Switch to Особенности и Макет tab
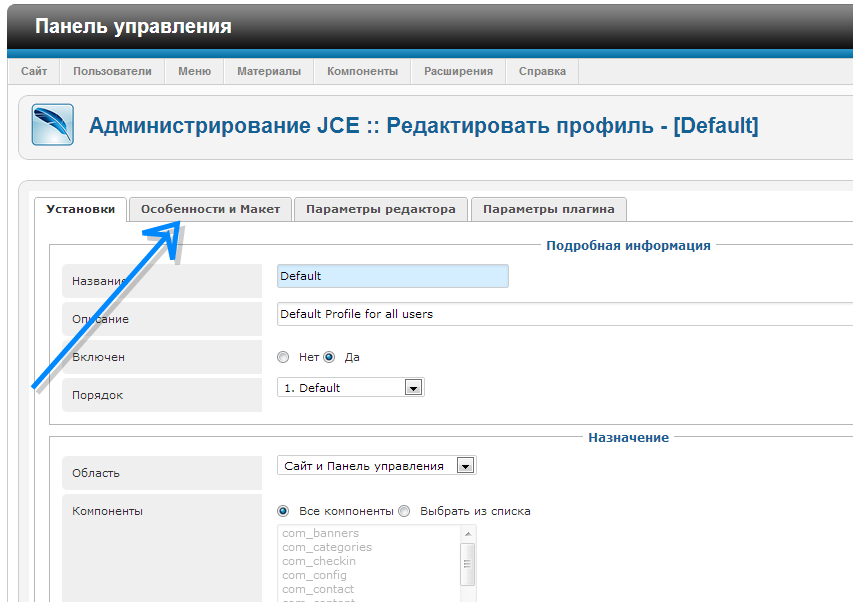853x602 pixels. [x=210, y=209]
